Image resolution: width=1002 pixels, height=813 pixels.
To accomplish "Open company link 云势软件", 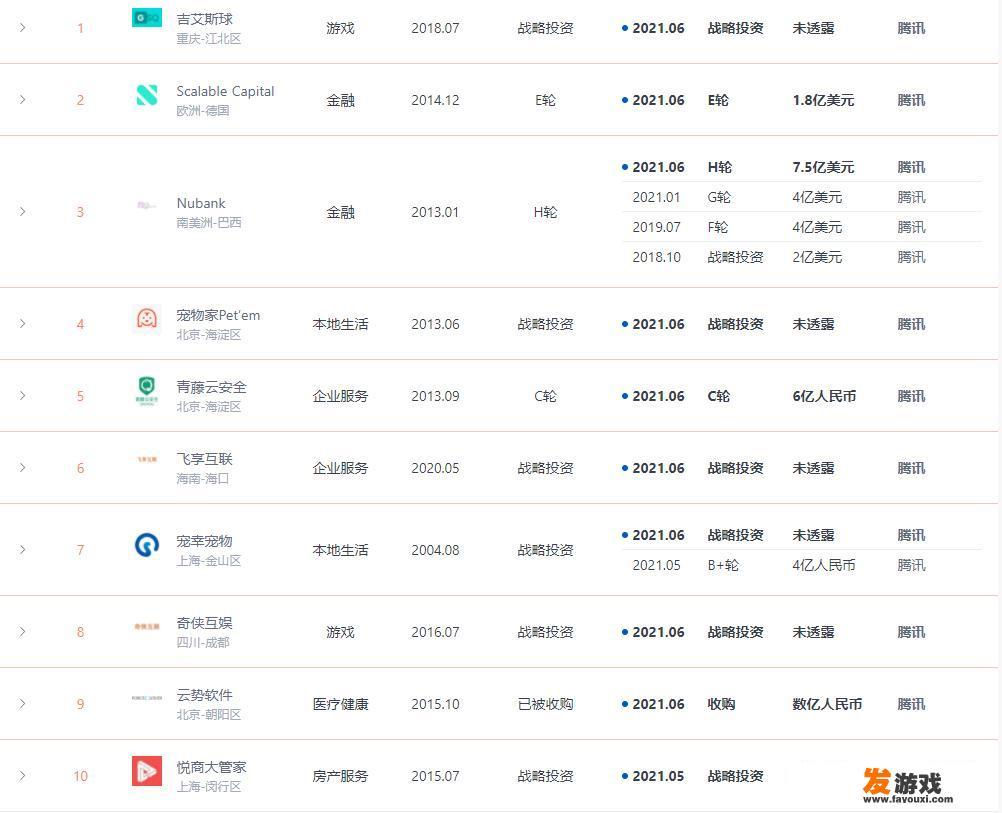I will click(x=204, y=695).
